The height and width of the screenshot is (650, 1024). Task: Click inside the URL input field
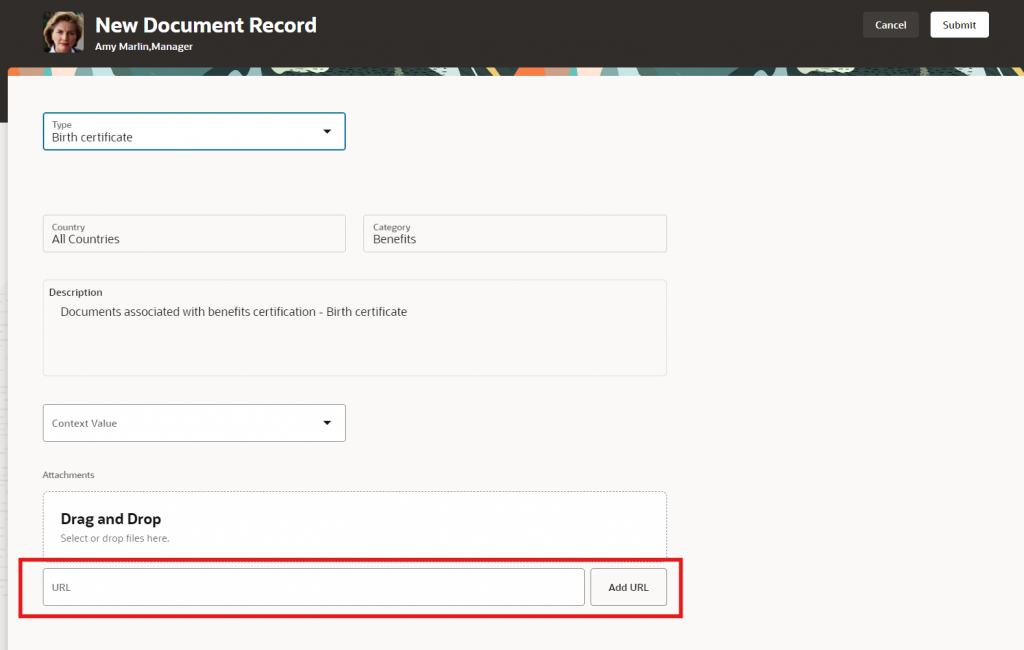(x=313, y=587)
